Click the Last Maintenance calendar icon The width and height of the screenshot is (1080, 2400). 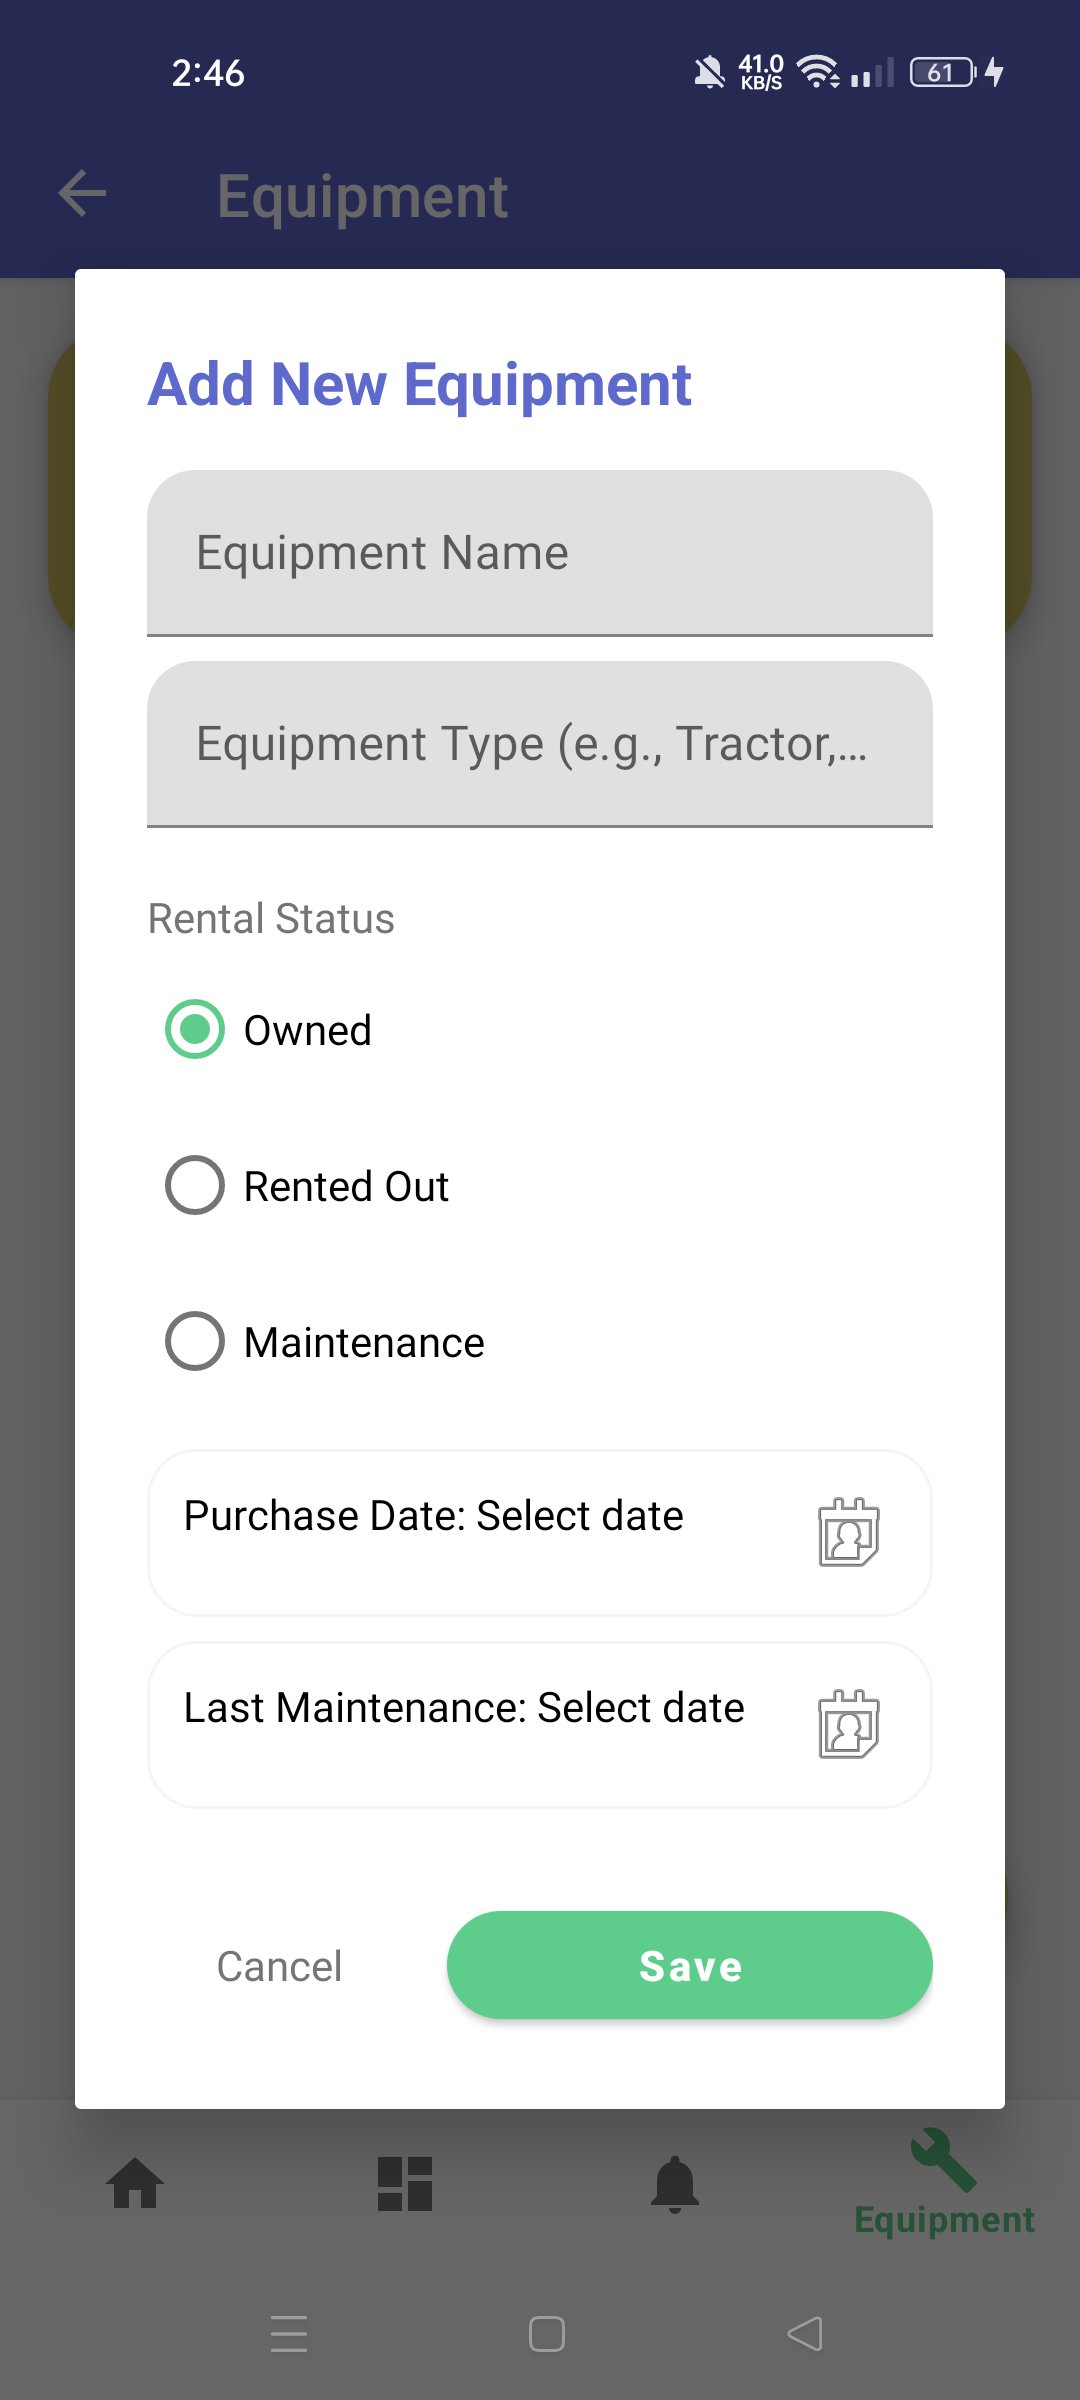coord(849,1724)
